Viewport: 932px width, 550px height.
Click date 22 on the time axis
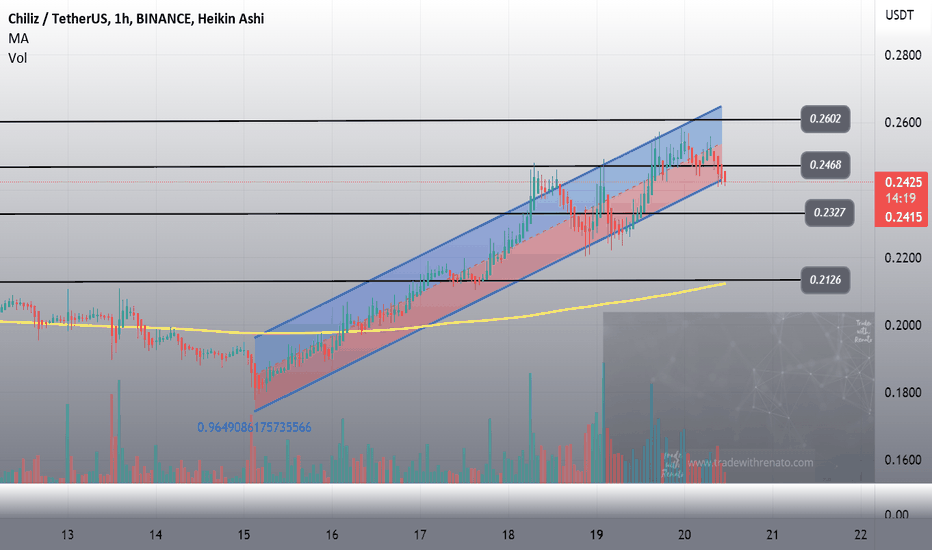click(861, 535)
